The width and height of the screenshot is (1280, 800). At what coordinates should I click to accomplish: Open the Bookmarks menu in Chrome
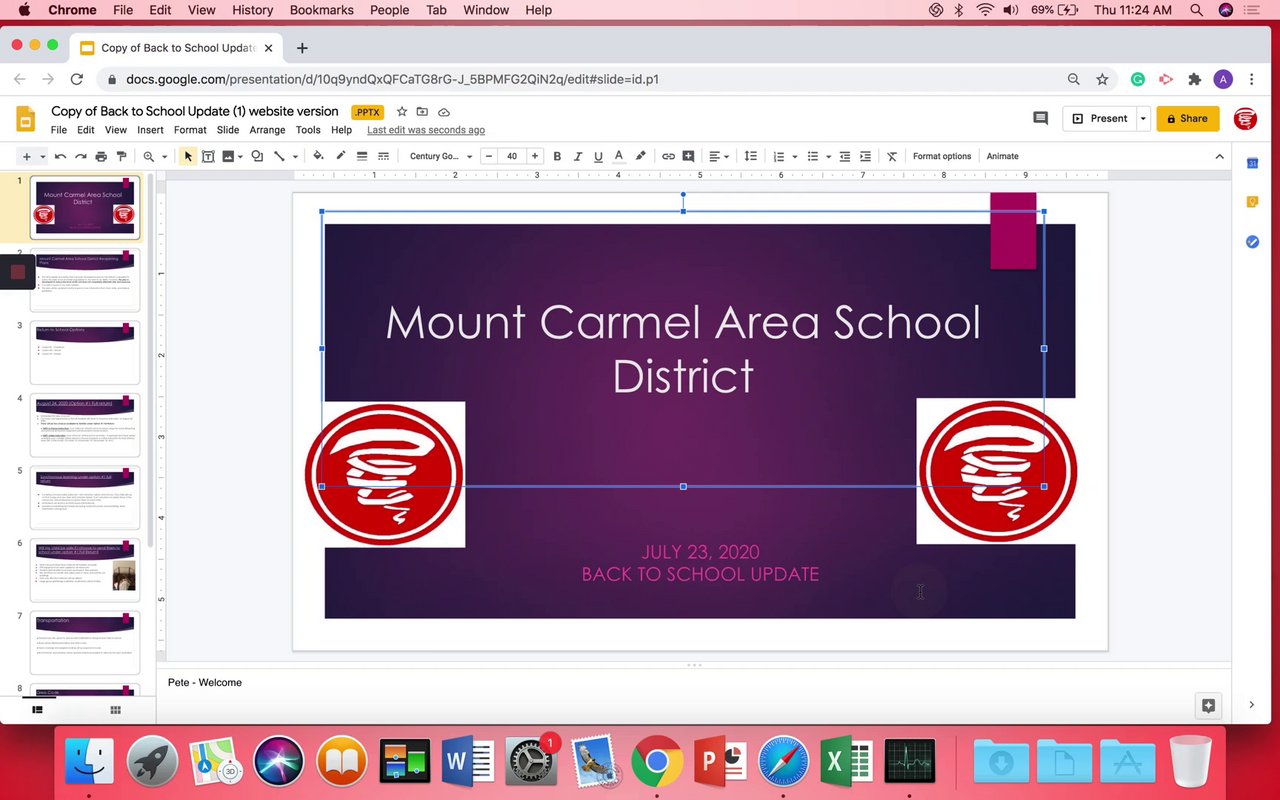click(322, 10)
